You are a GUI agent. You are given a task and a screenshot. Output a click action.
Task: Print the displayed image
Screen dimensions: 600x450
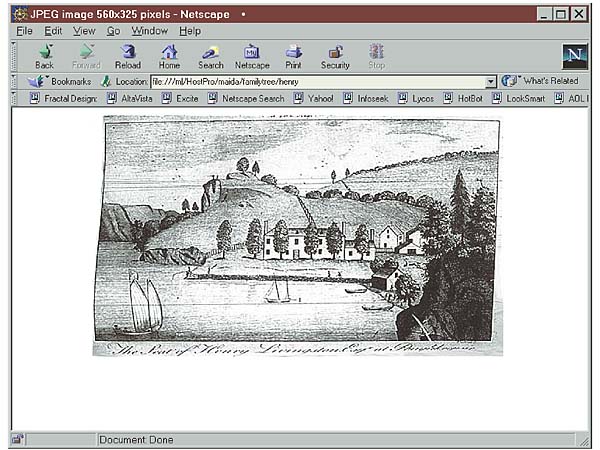point(293,56)
